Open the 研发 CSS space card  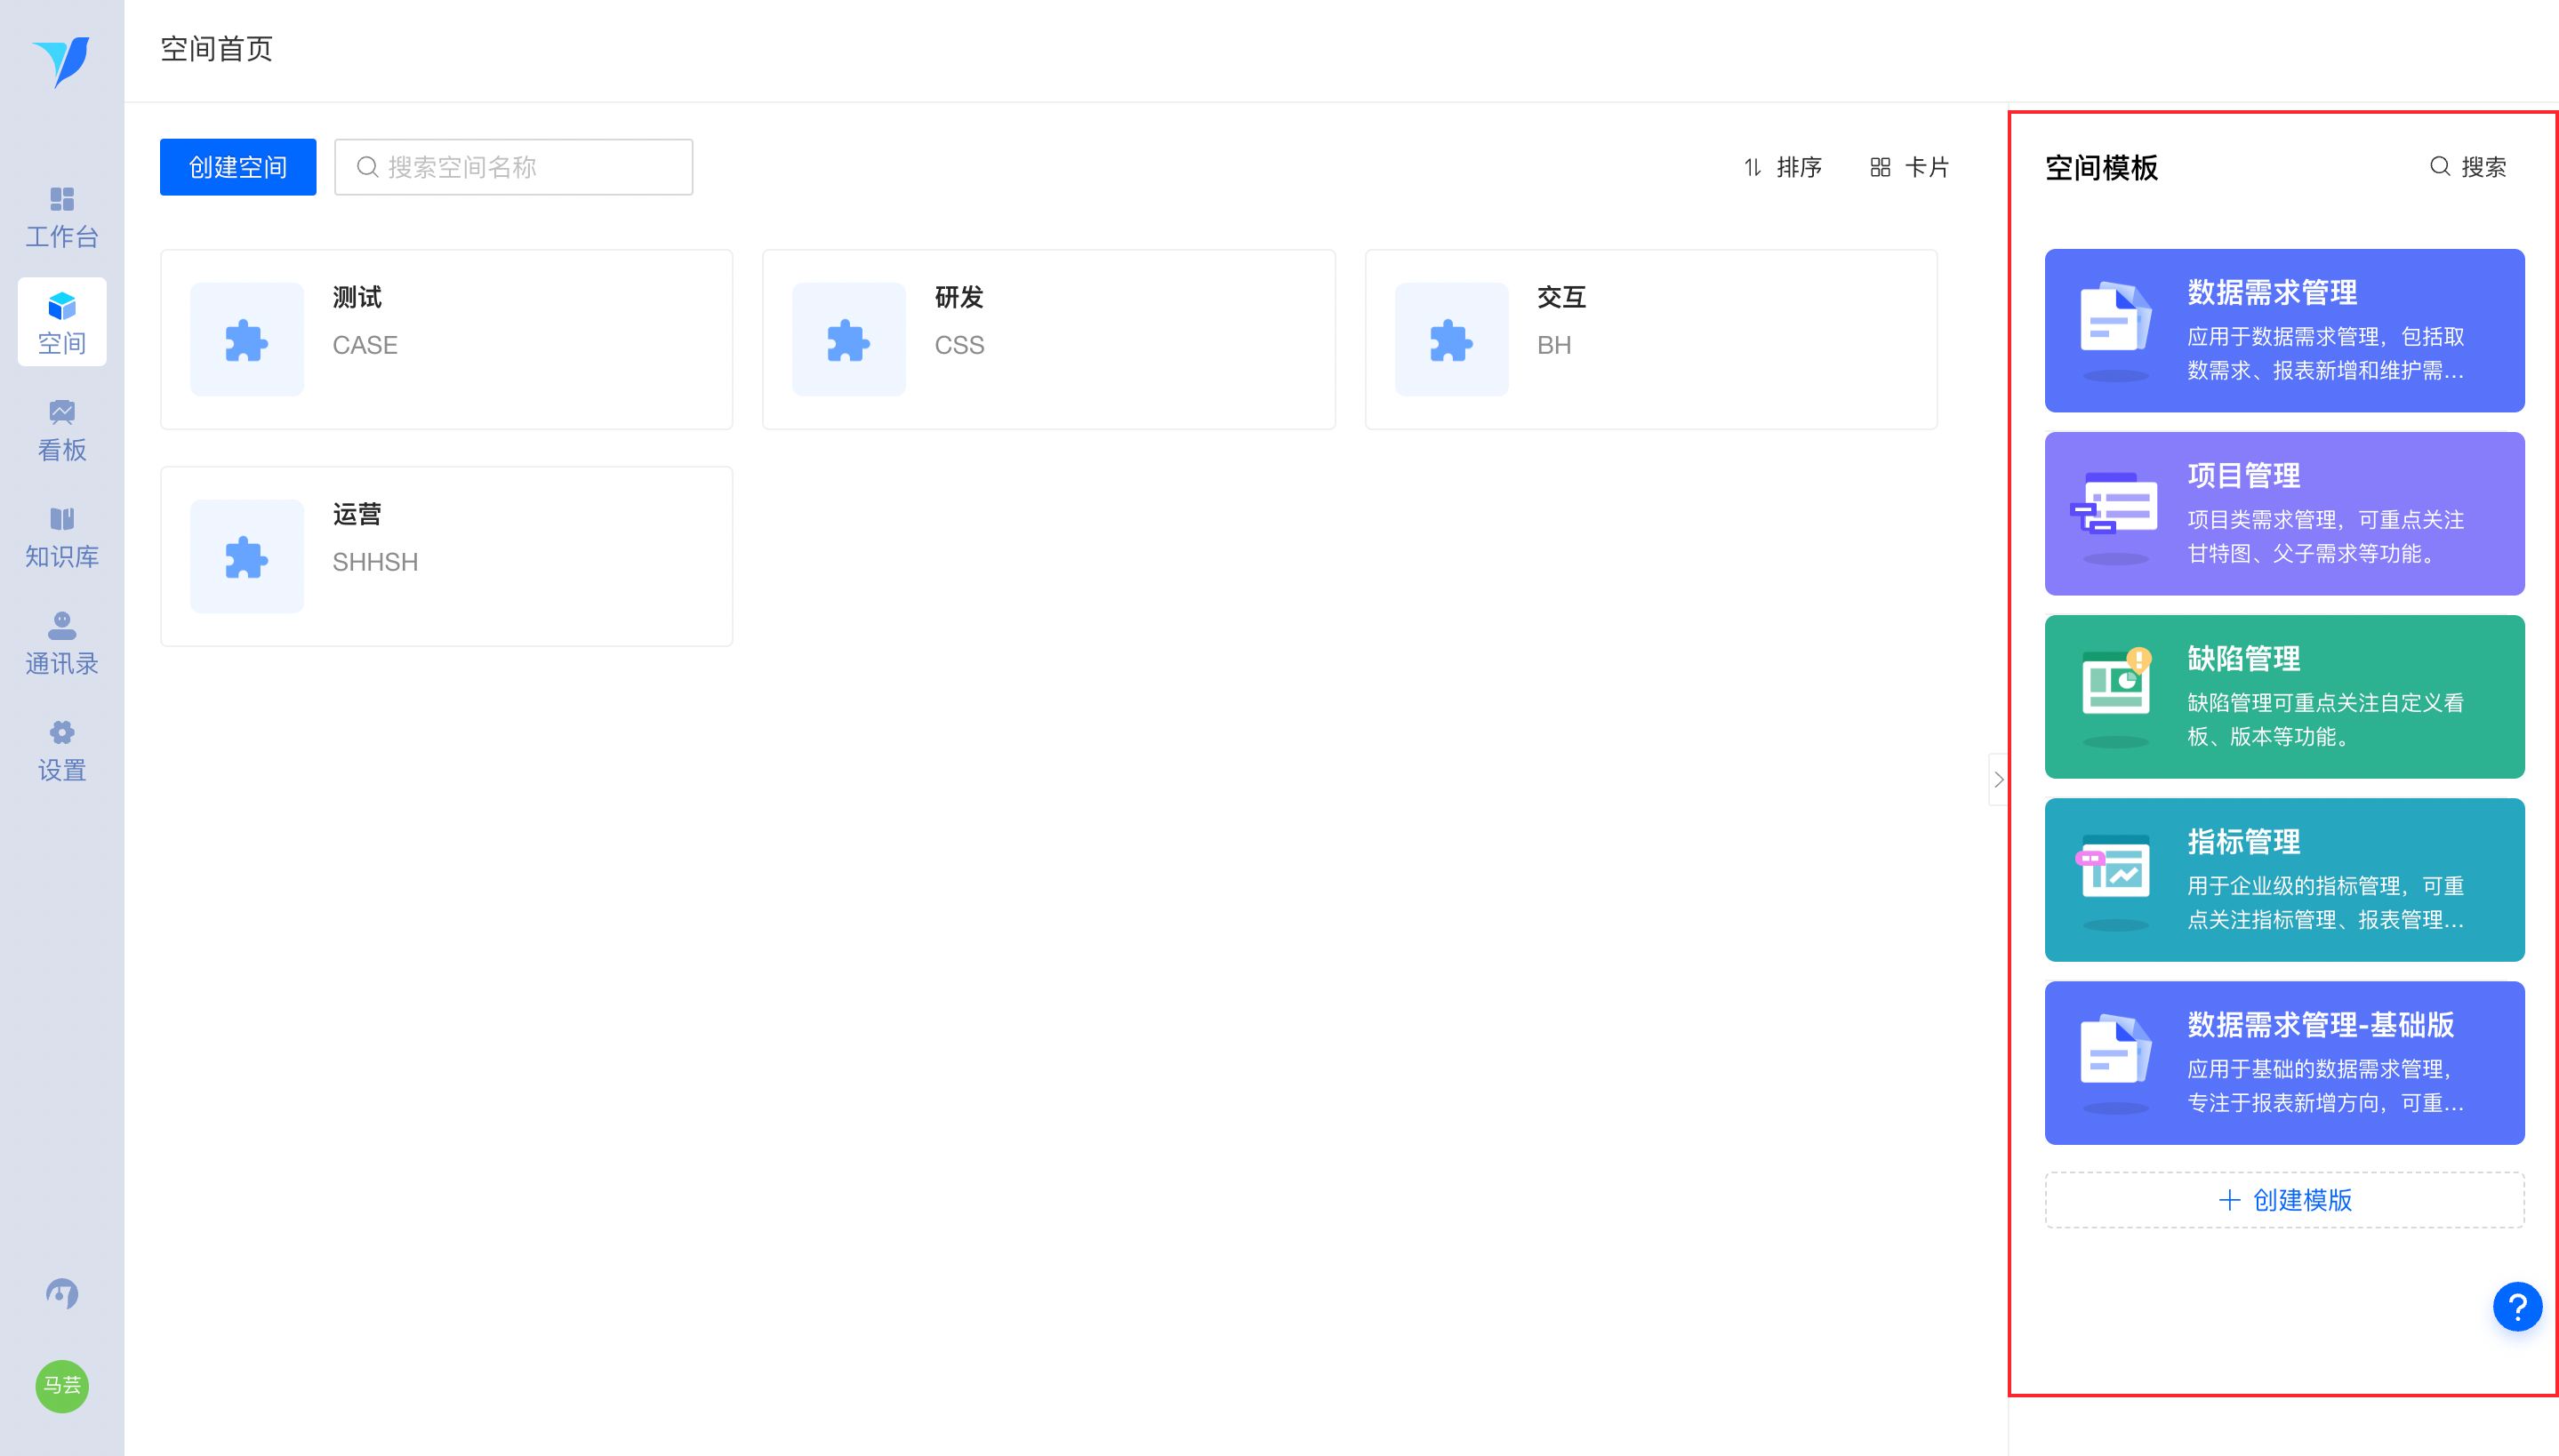(1048, 339)
